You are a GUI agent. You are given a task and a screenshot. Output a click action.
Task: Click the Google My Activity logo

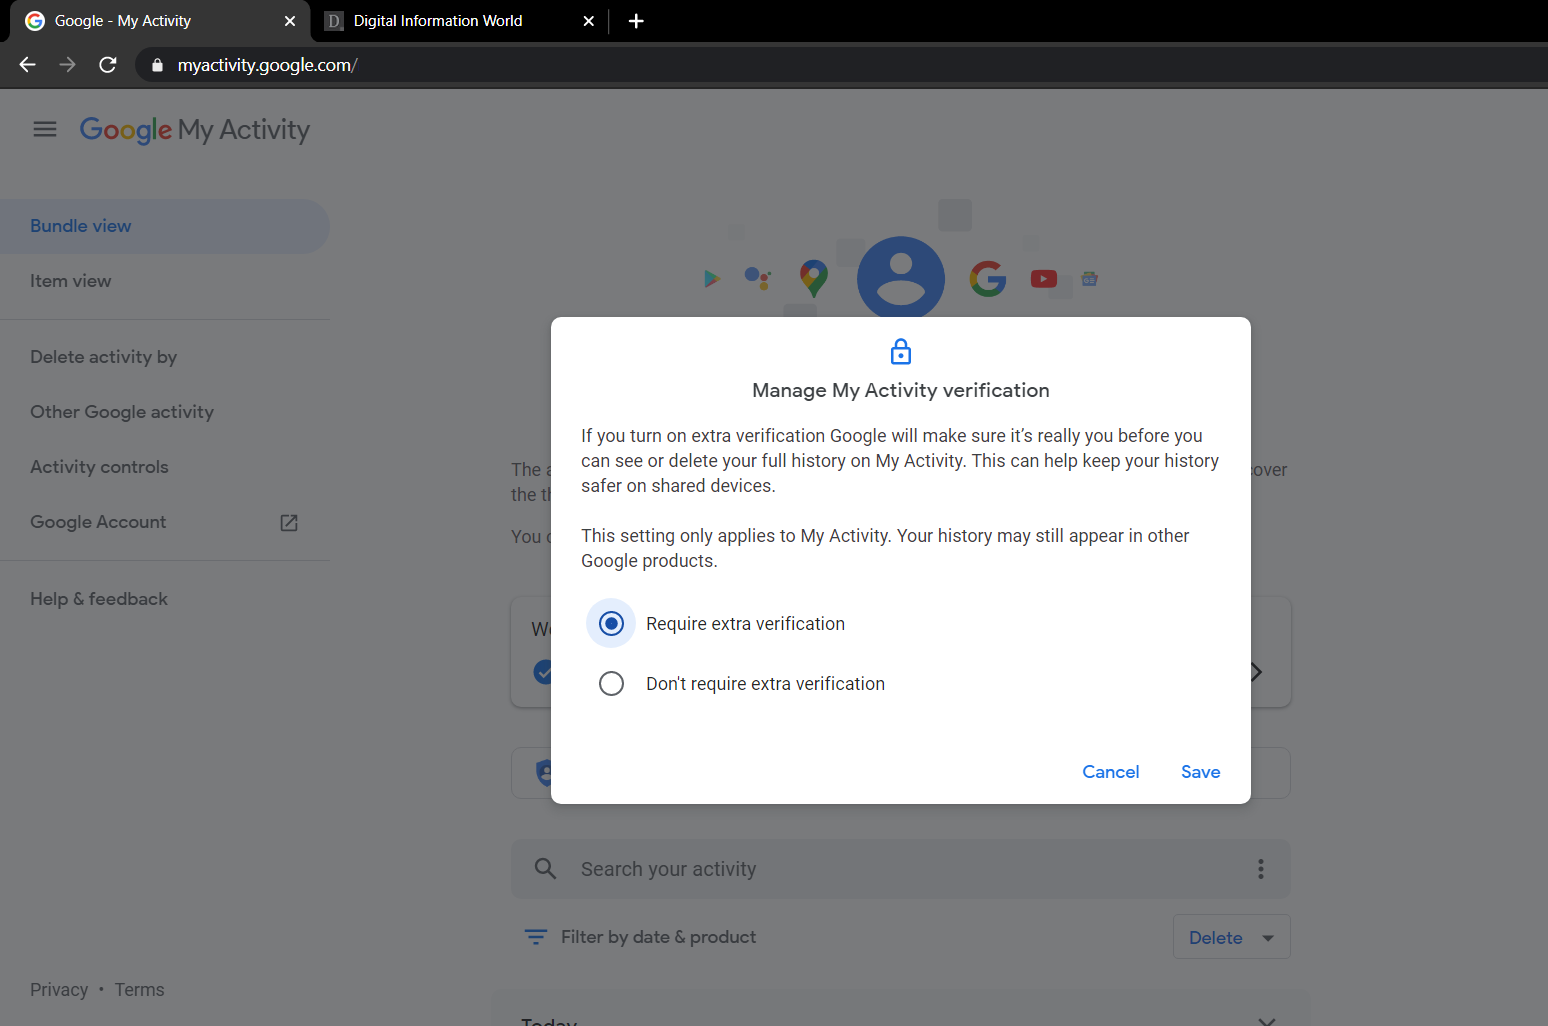pyautogui.click(x=195, y=130)
